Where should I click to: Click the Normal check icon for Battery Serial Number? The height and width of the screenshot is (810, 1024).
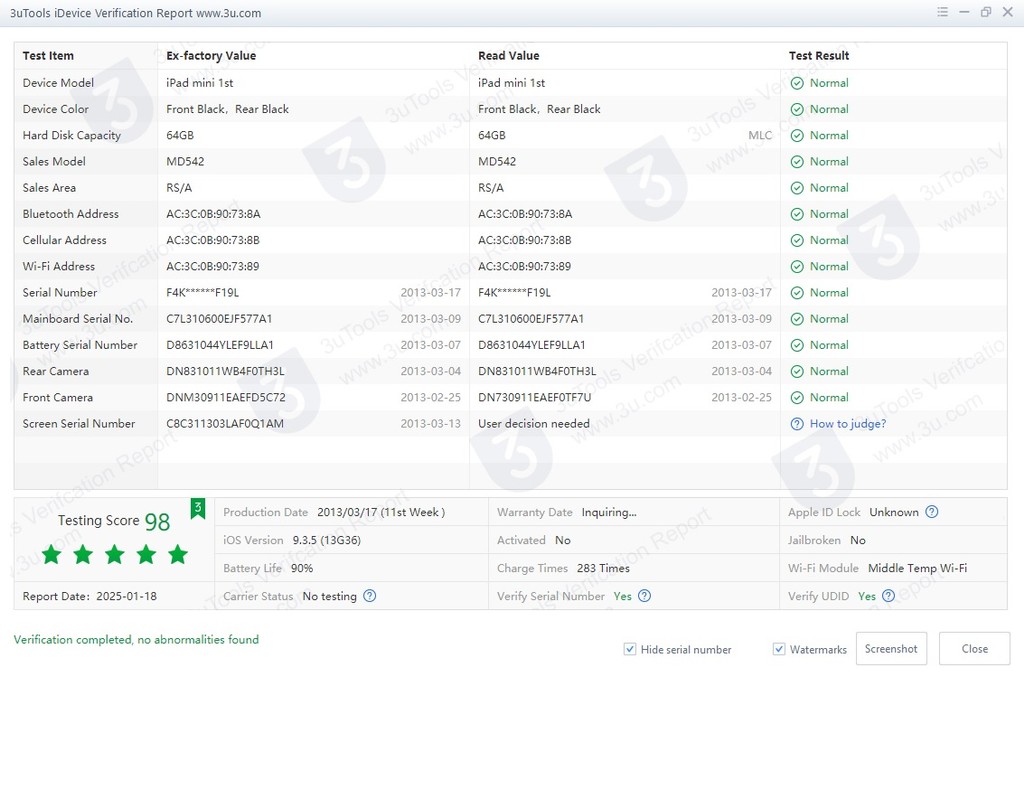coord(797,345)
